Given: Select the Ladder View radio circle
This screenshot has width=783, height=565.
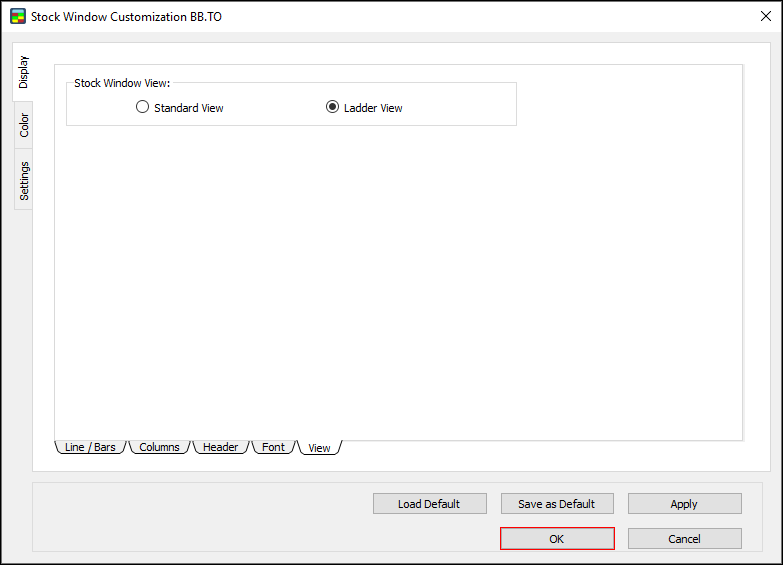Looking at the screenshot, I should pos(332,108).
